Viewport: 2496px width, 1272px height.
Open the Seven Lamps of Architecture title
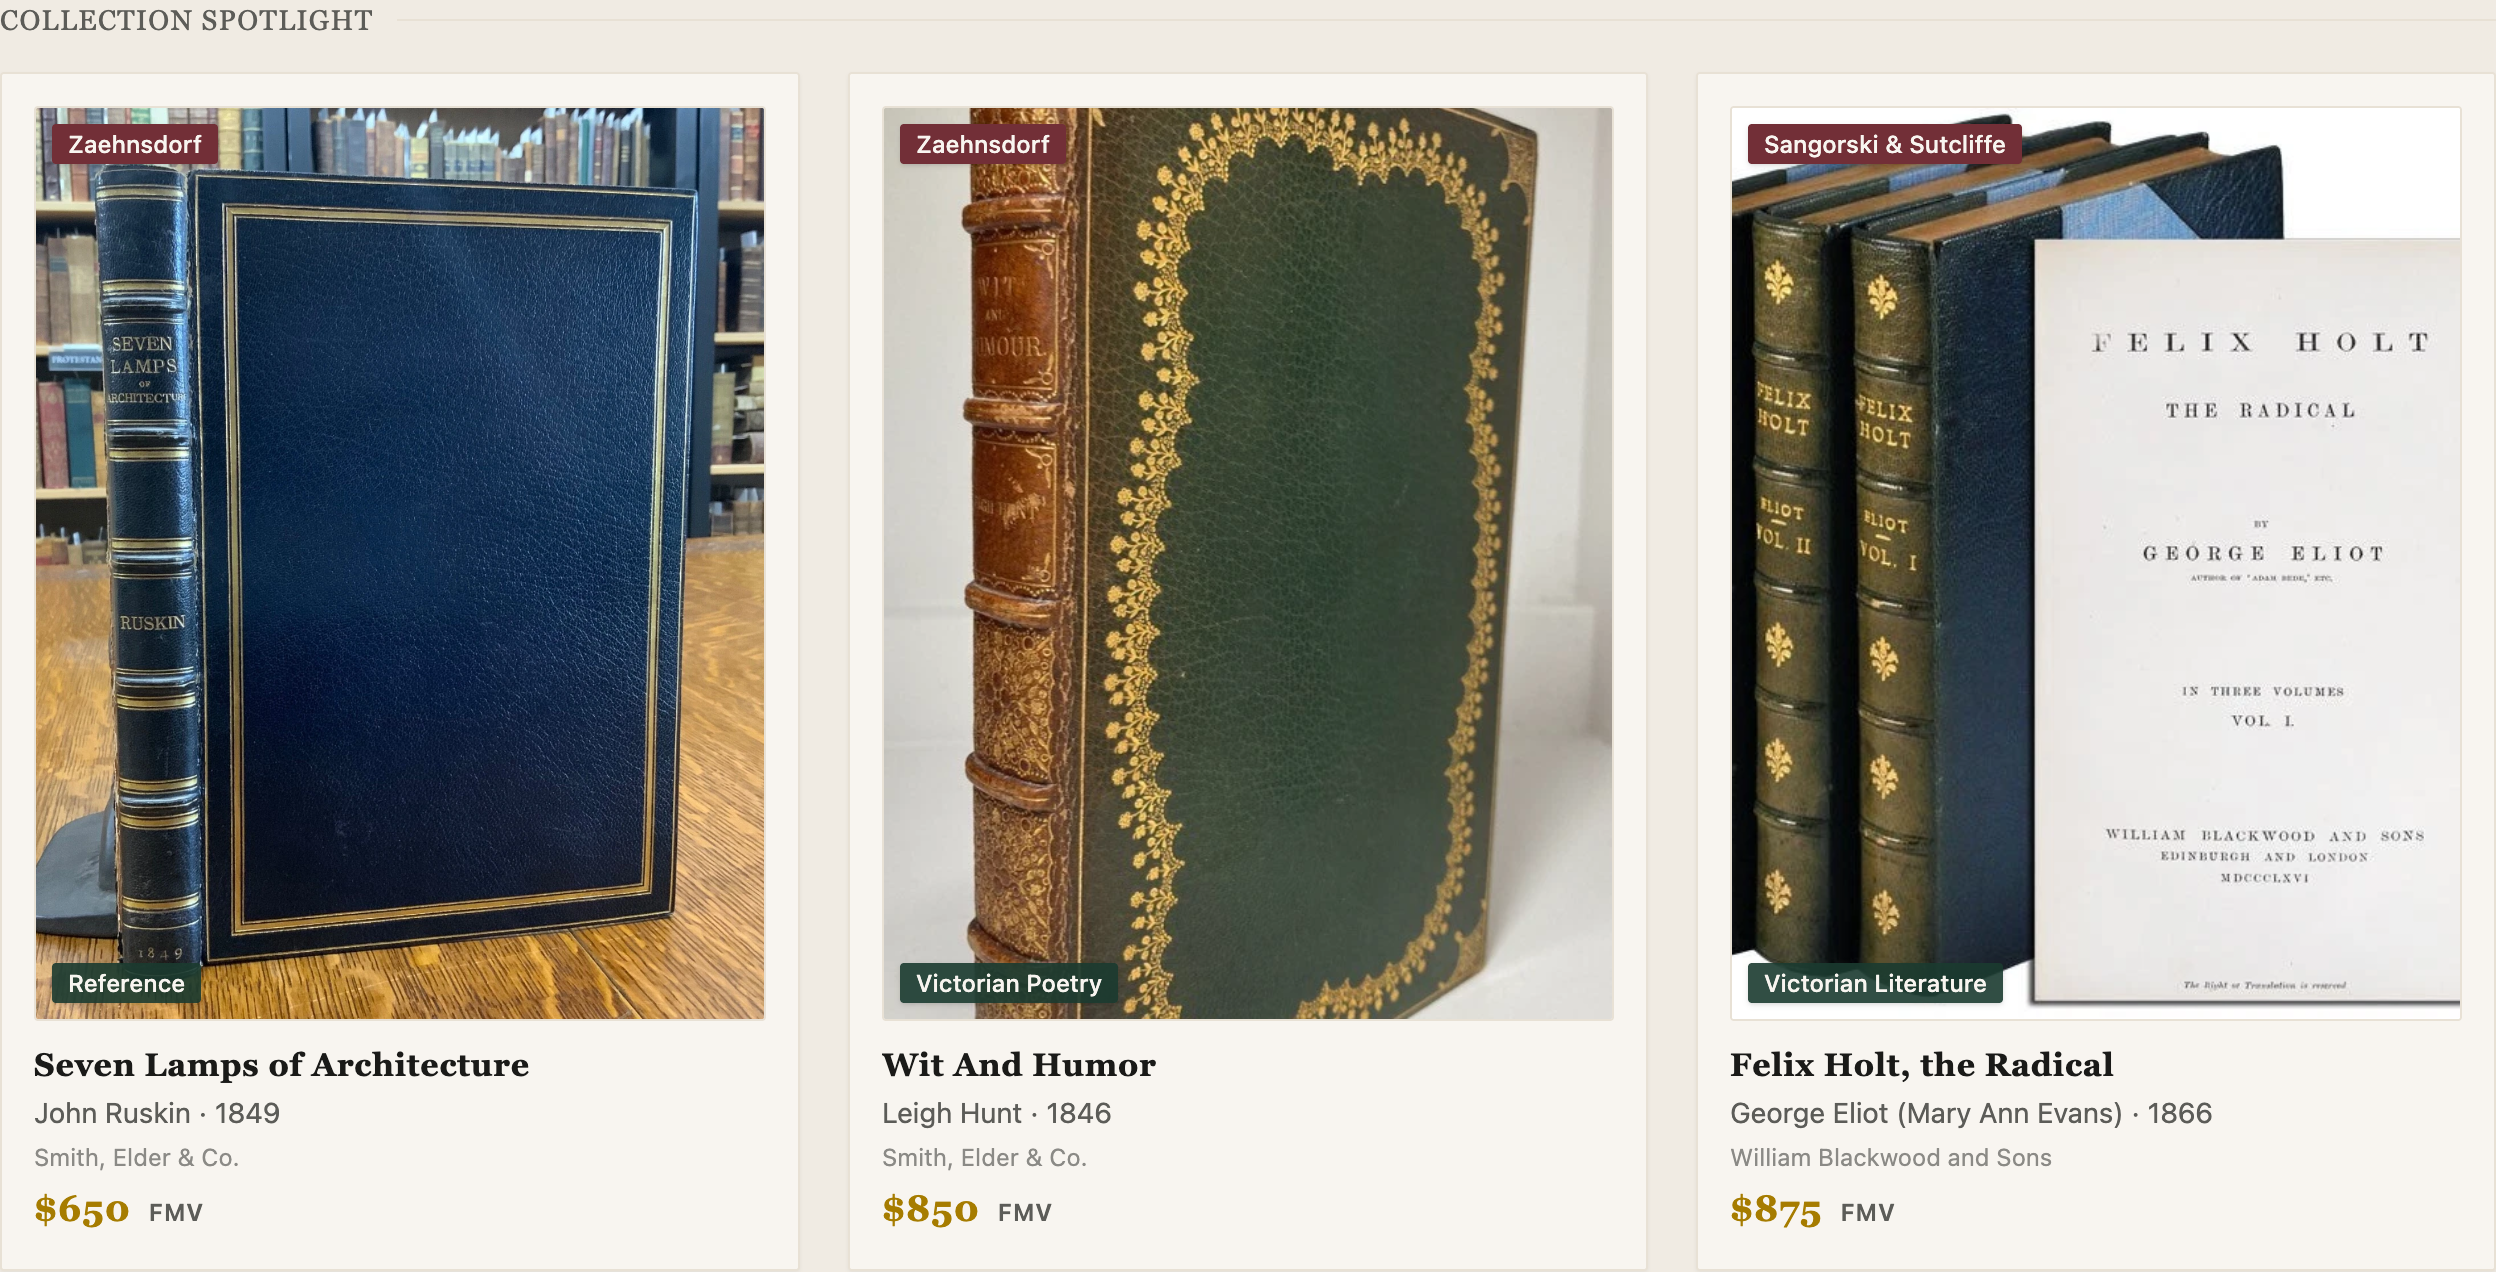pos(281,1065)
